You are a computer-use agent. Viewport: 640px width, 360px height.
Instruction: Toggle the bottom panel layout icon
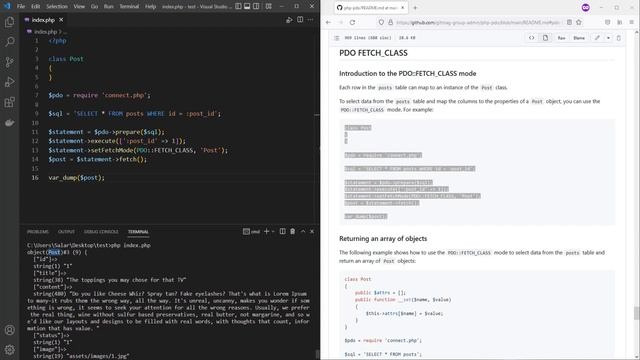(247, 6)
